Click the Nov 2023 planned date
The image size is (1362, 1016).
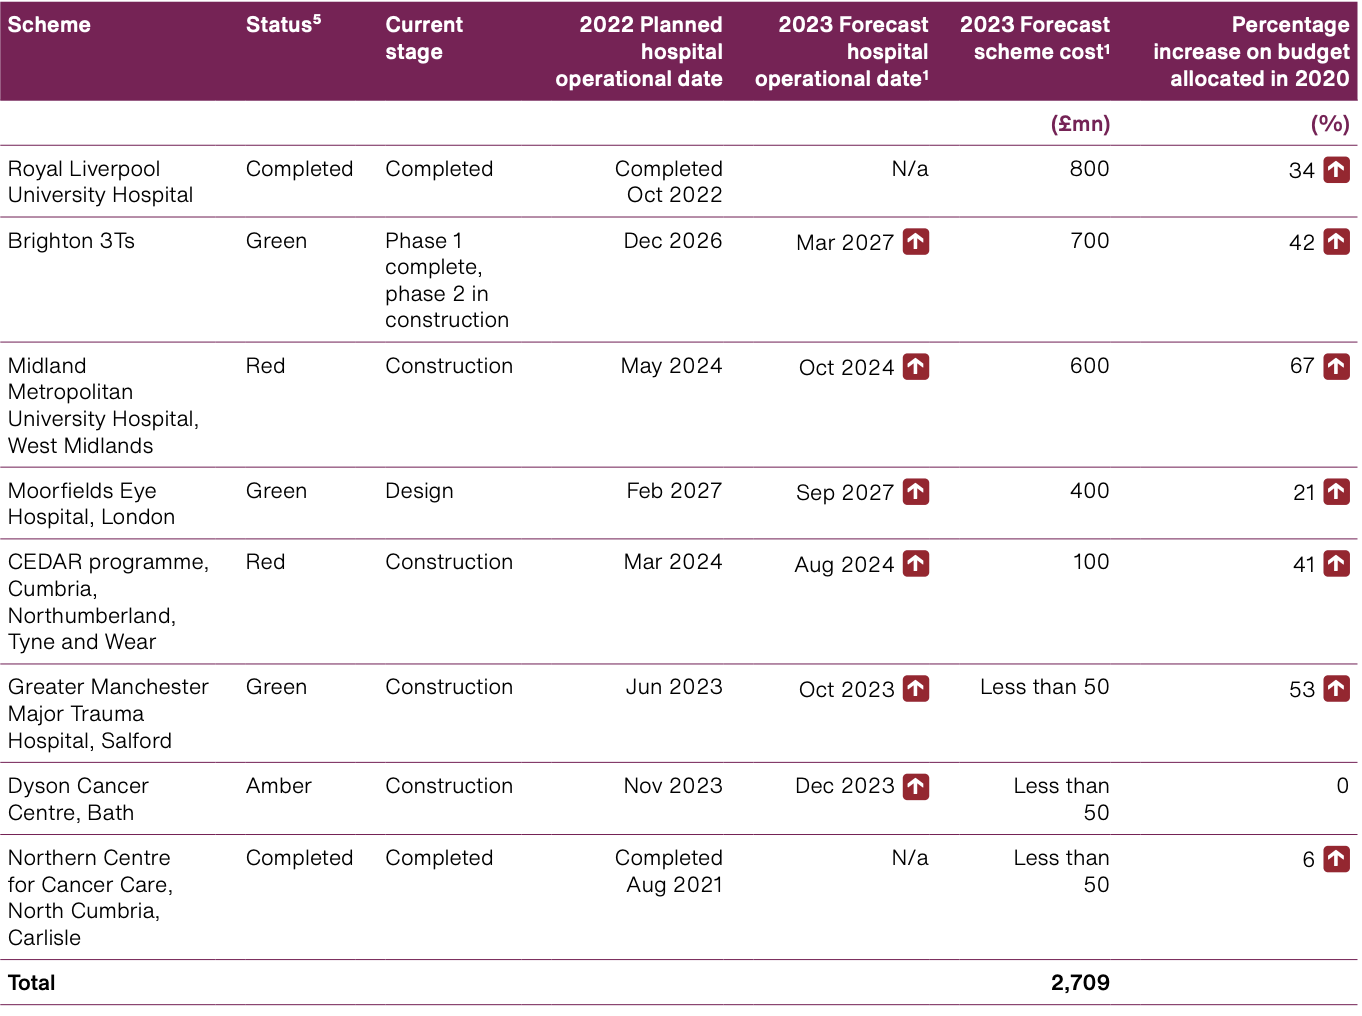(x=673, y=786)
